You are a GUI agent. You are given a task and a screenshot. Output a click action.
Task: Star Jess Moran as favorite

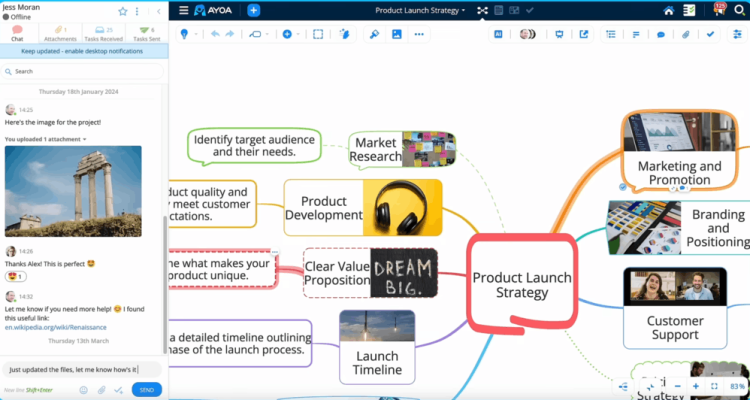pyautogui.click(x=123, y=11)
